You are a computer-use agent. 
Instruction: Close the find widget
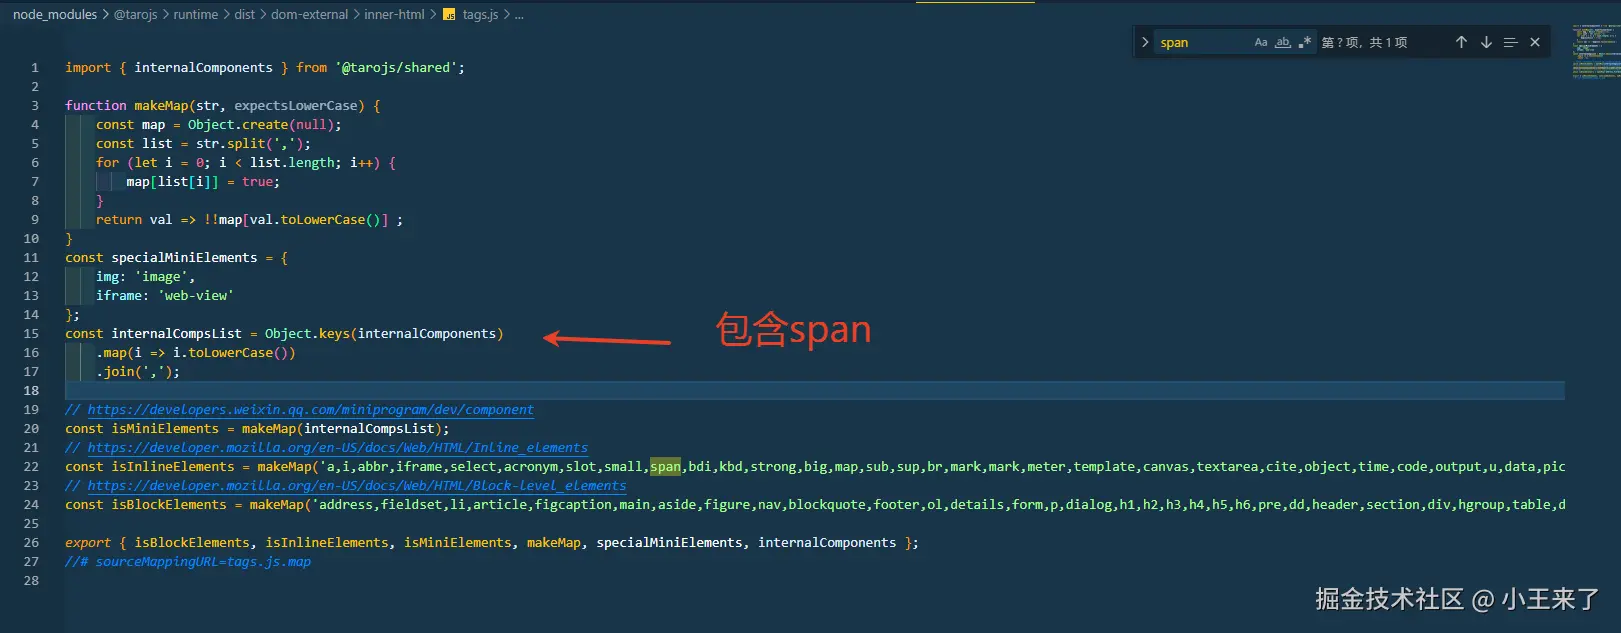[1535, 42]
